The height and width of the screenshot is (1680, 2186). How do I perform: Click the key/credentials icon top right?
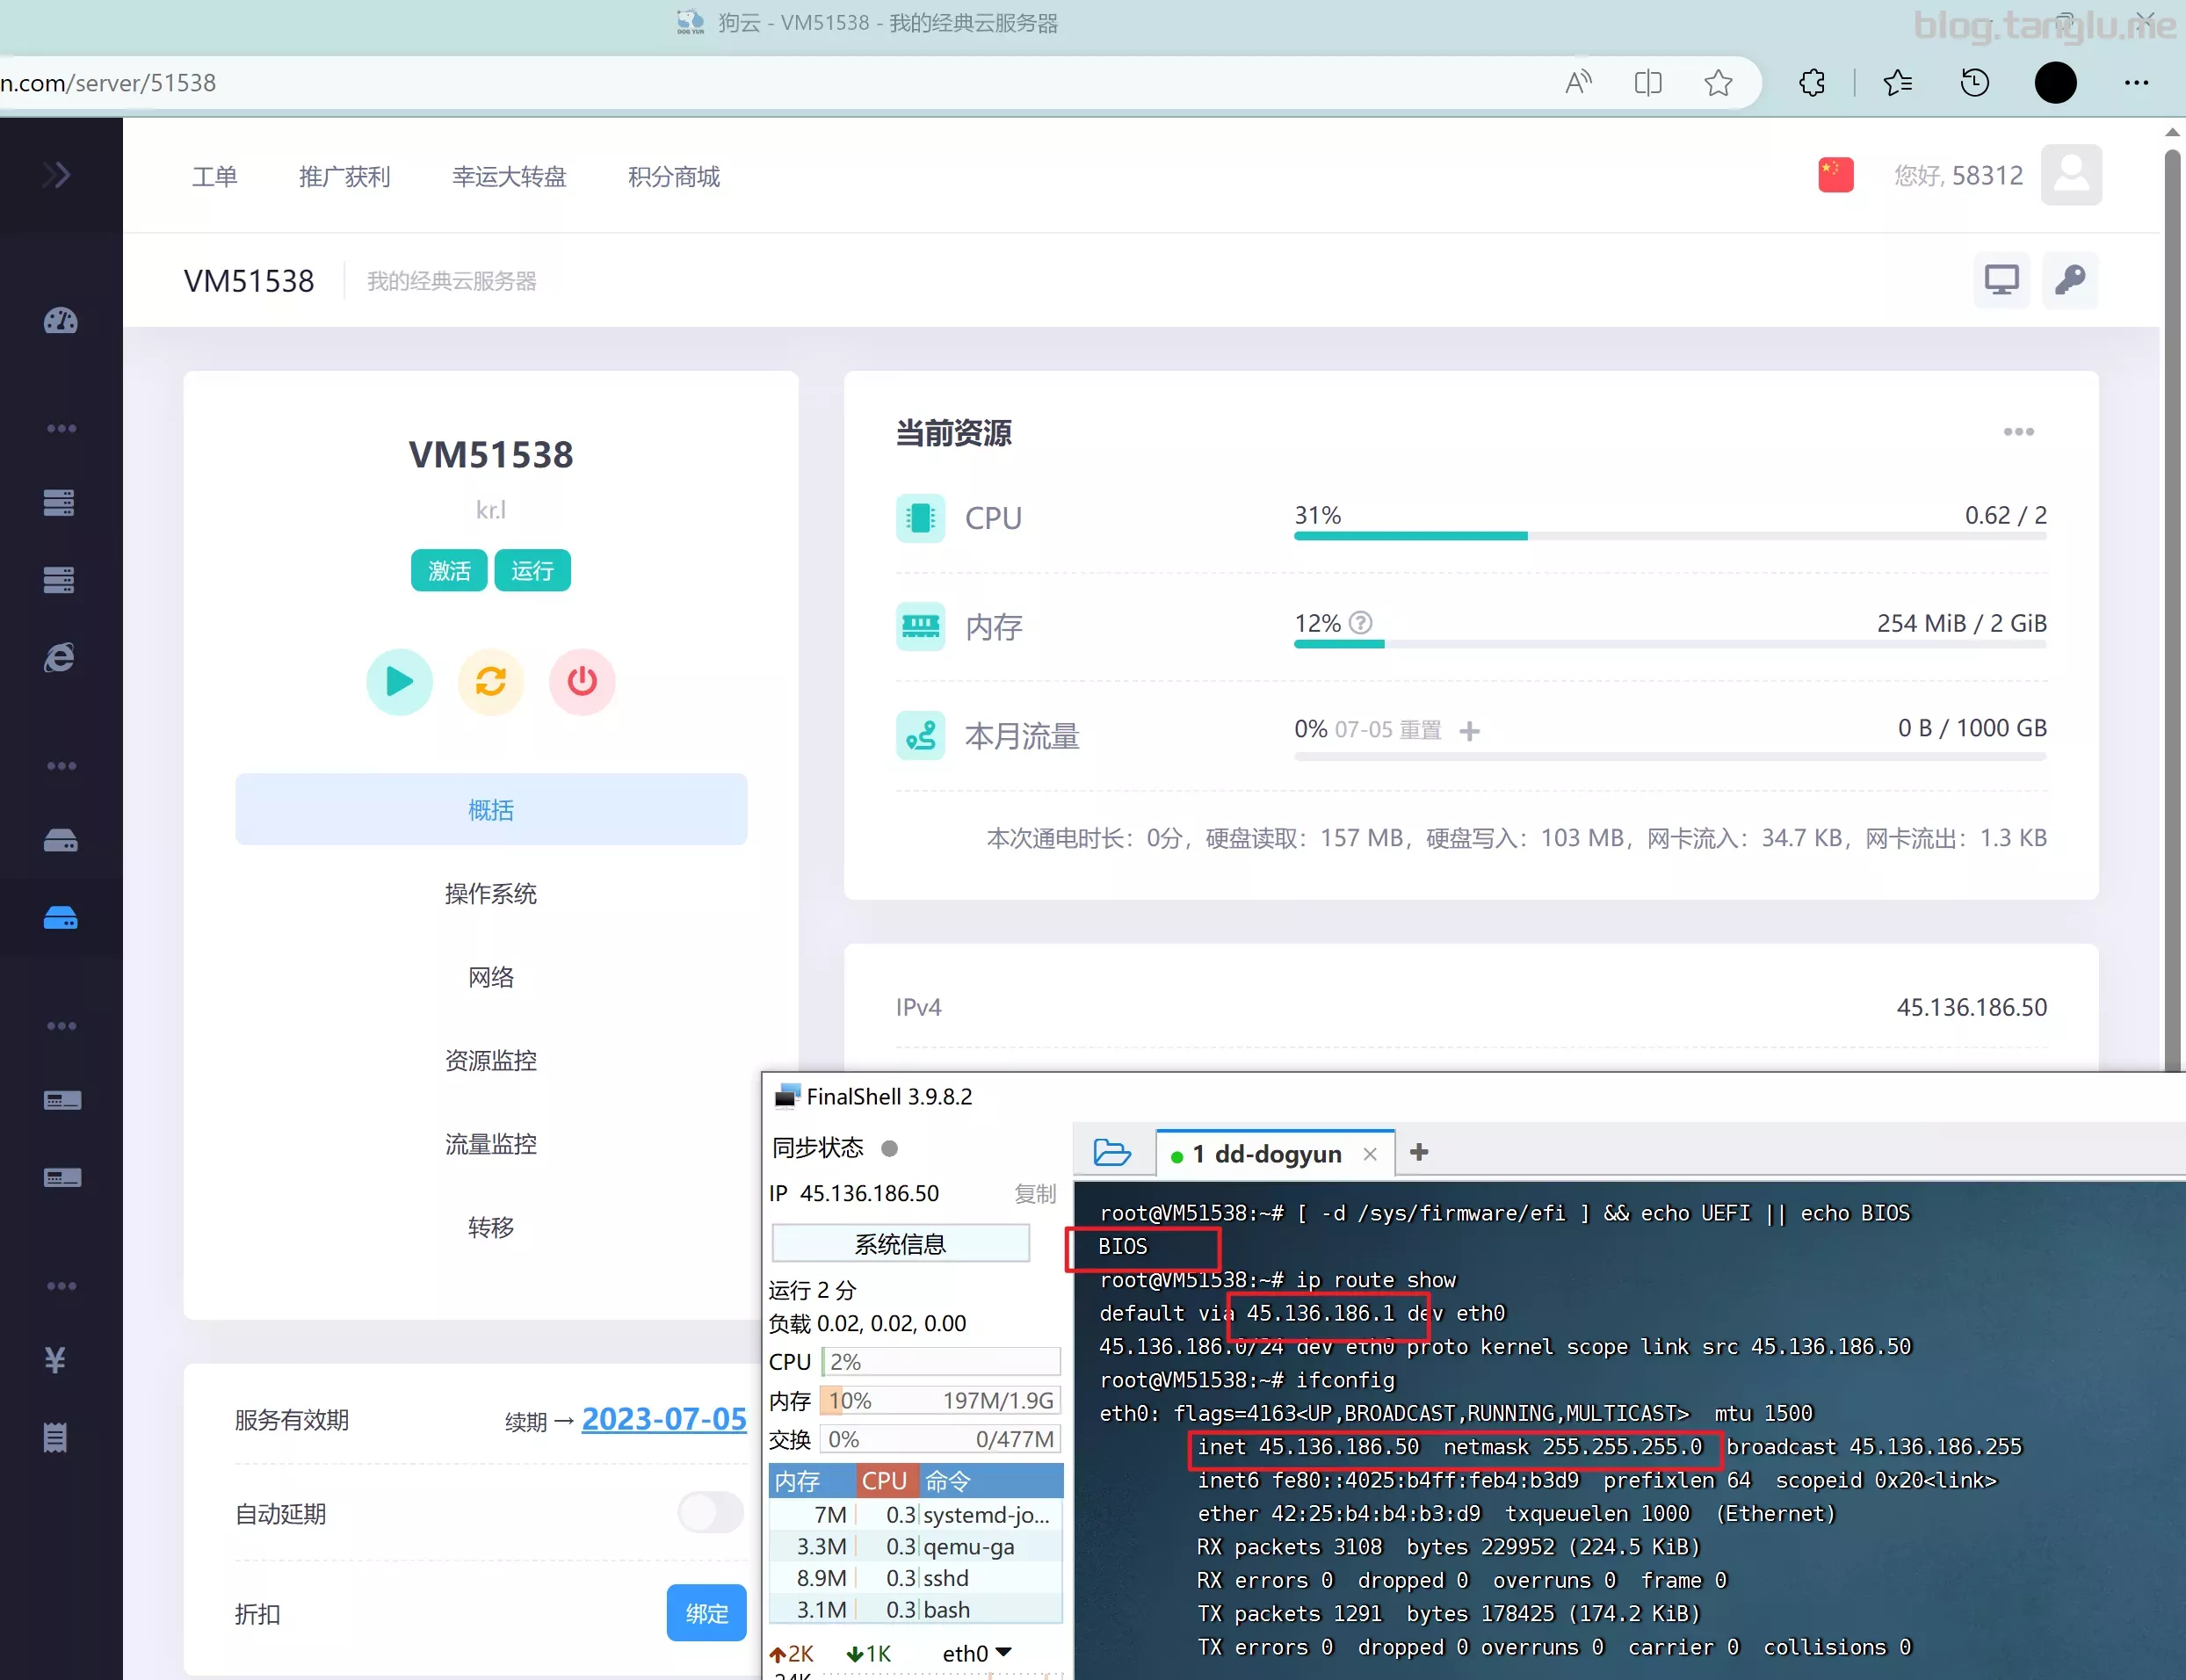(2069, 280)
